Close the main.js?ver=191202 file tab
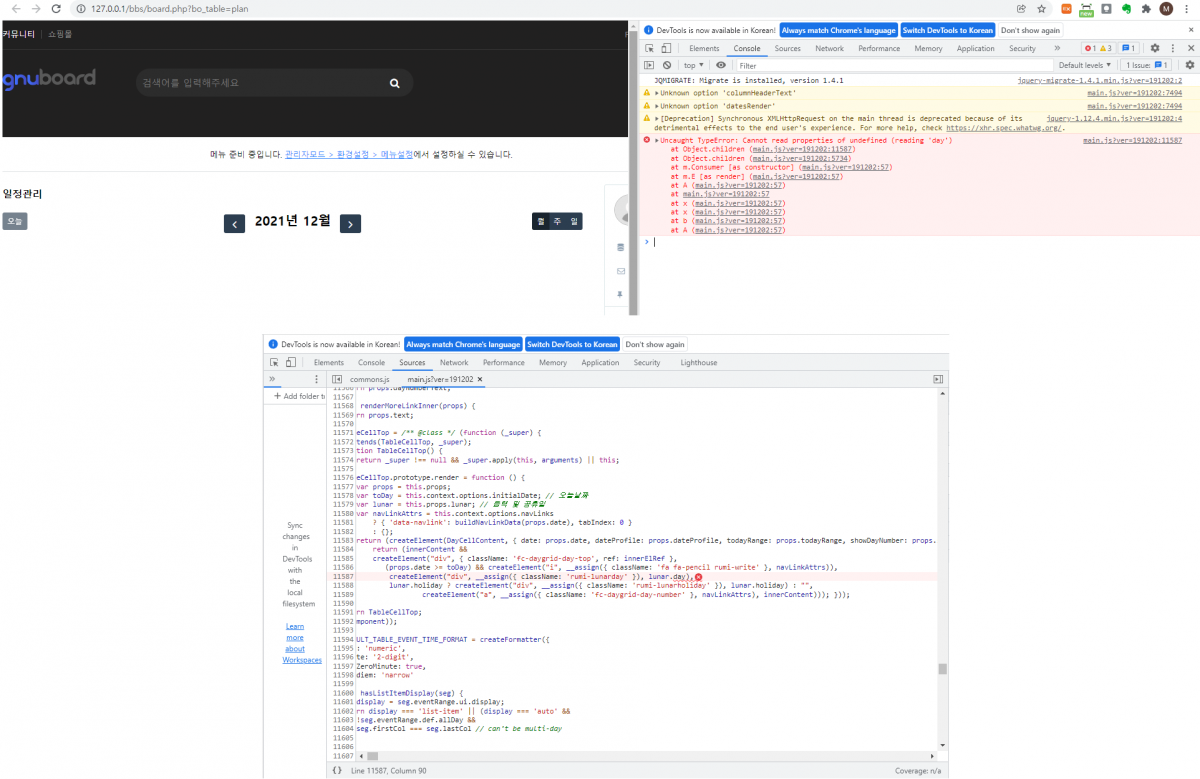The height and width of the screenshot is (779, 1200). [480, 380]
